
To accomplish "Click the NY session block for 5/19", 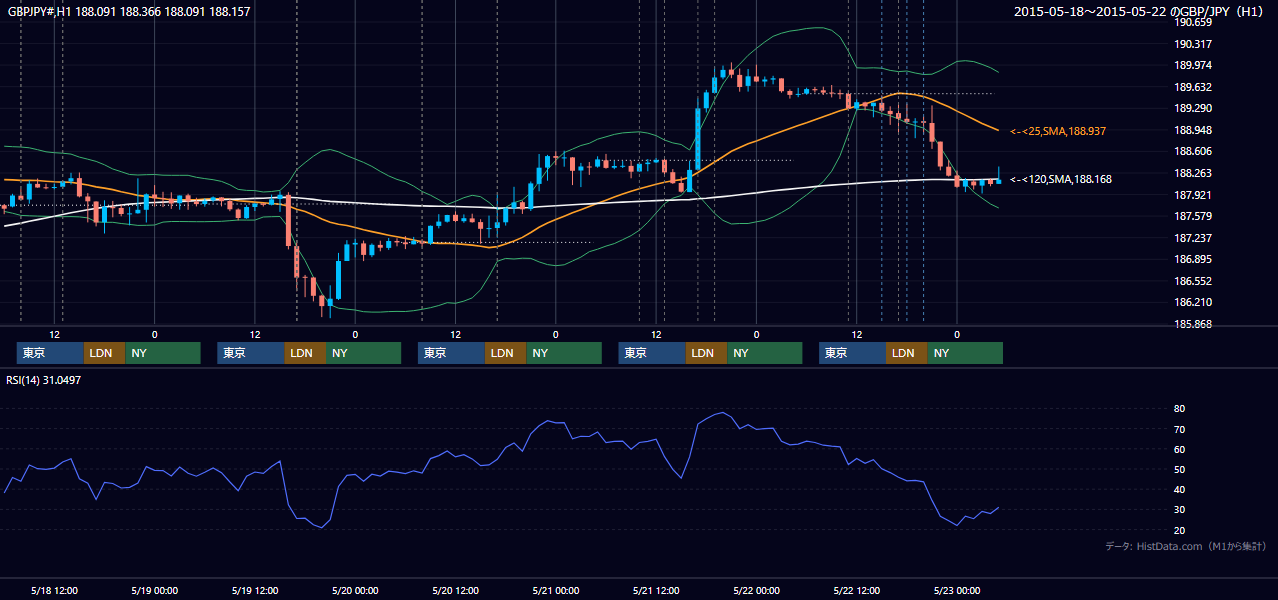I will (364, 353).
